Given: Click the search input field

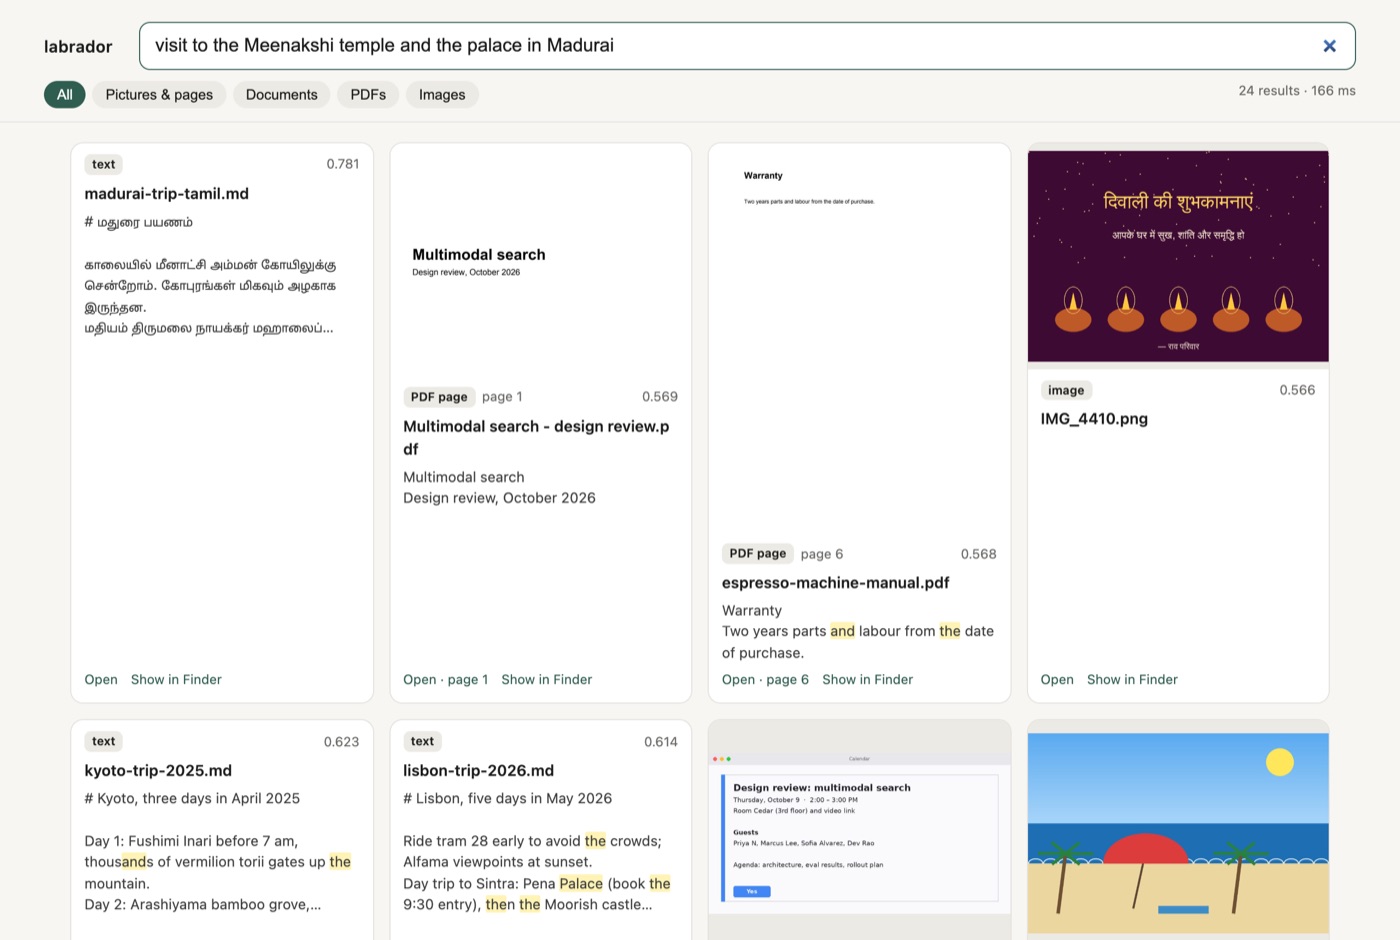Looking at the screenshot, I should click(x=747, y=46).
